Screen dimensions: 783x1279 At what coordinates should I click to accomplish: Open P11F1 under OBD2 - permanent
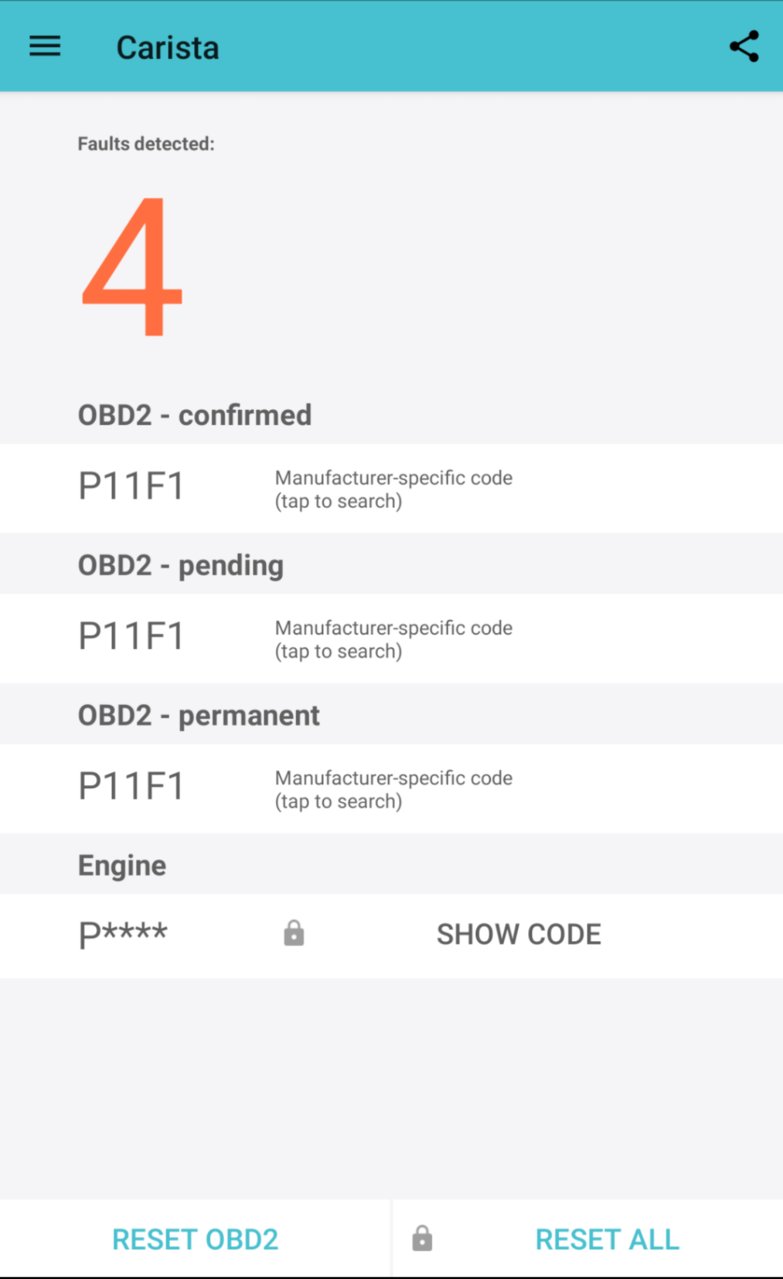pos(391,788)
